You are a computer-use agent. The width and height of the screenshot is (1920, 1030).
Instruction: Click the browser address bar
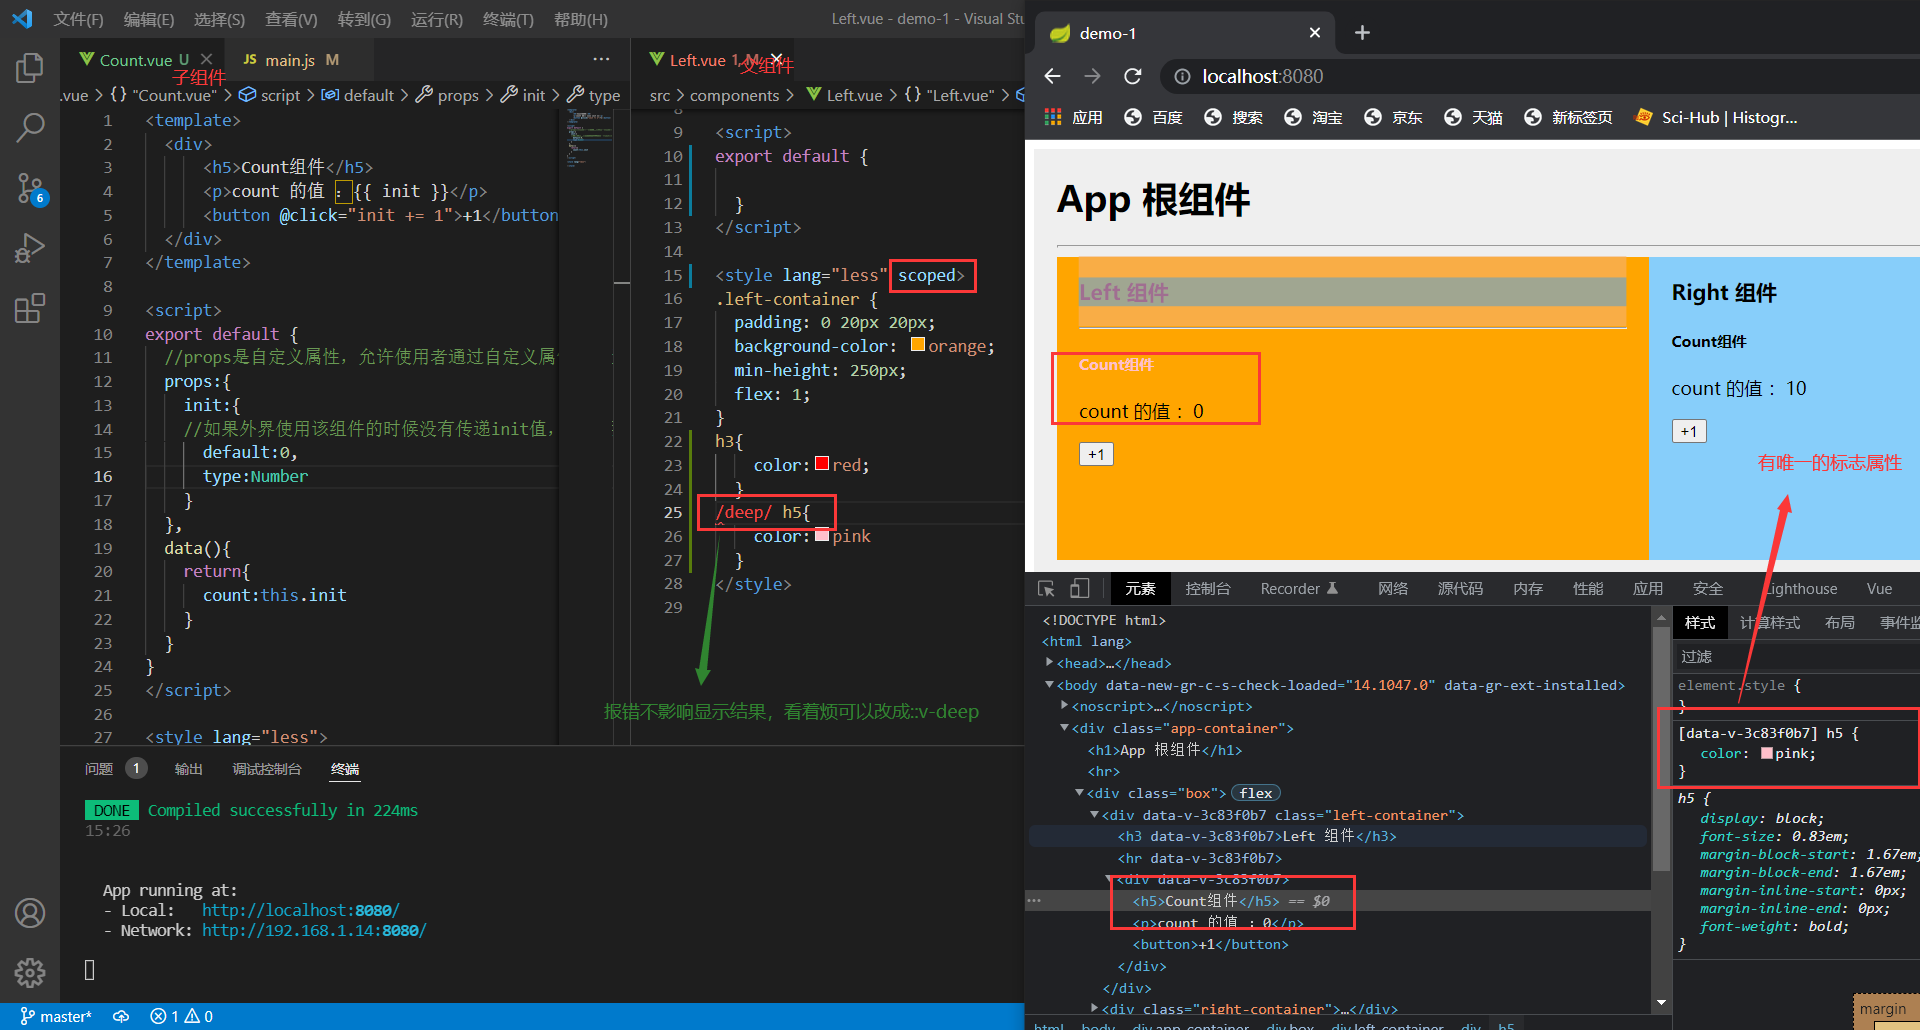point(1540,76)
